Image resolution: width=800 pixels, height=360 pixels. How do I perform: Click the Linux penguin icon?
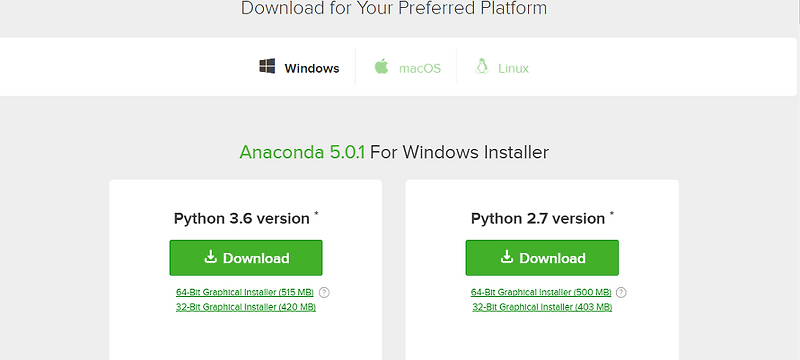click(x=481, y=66)
